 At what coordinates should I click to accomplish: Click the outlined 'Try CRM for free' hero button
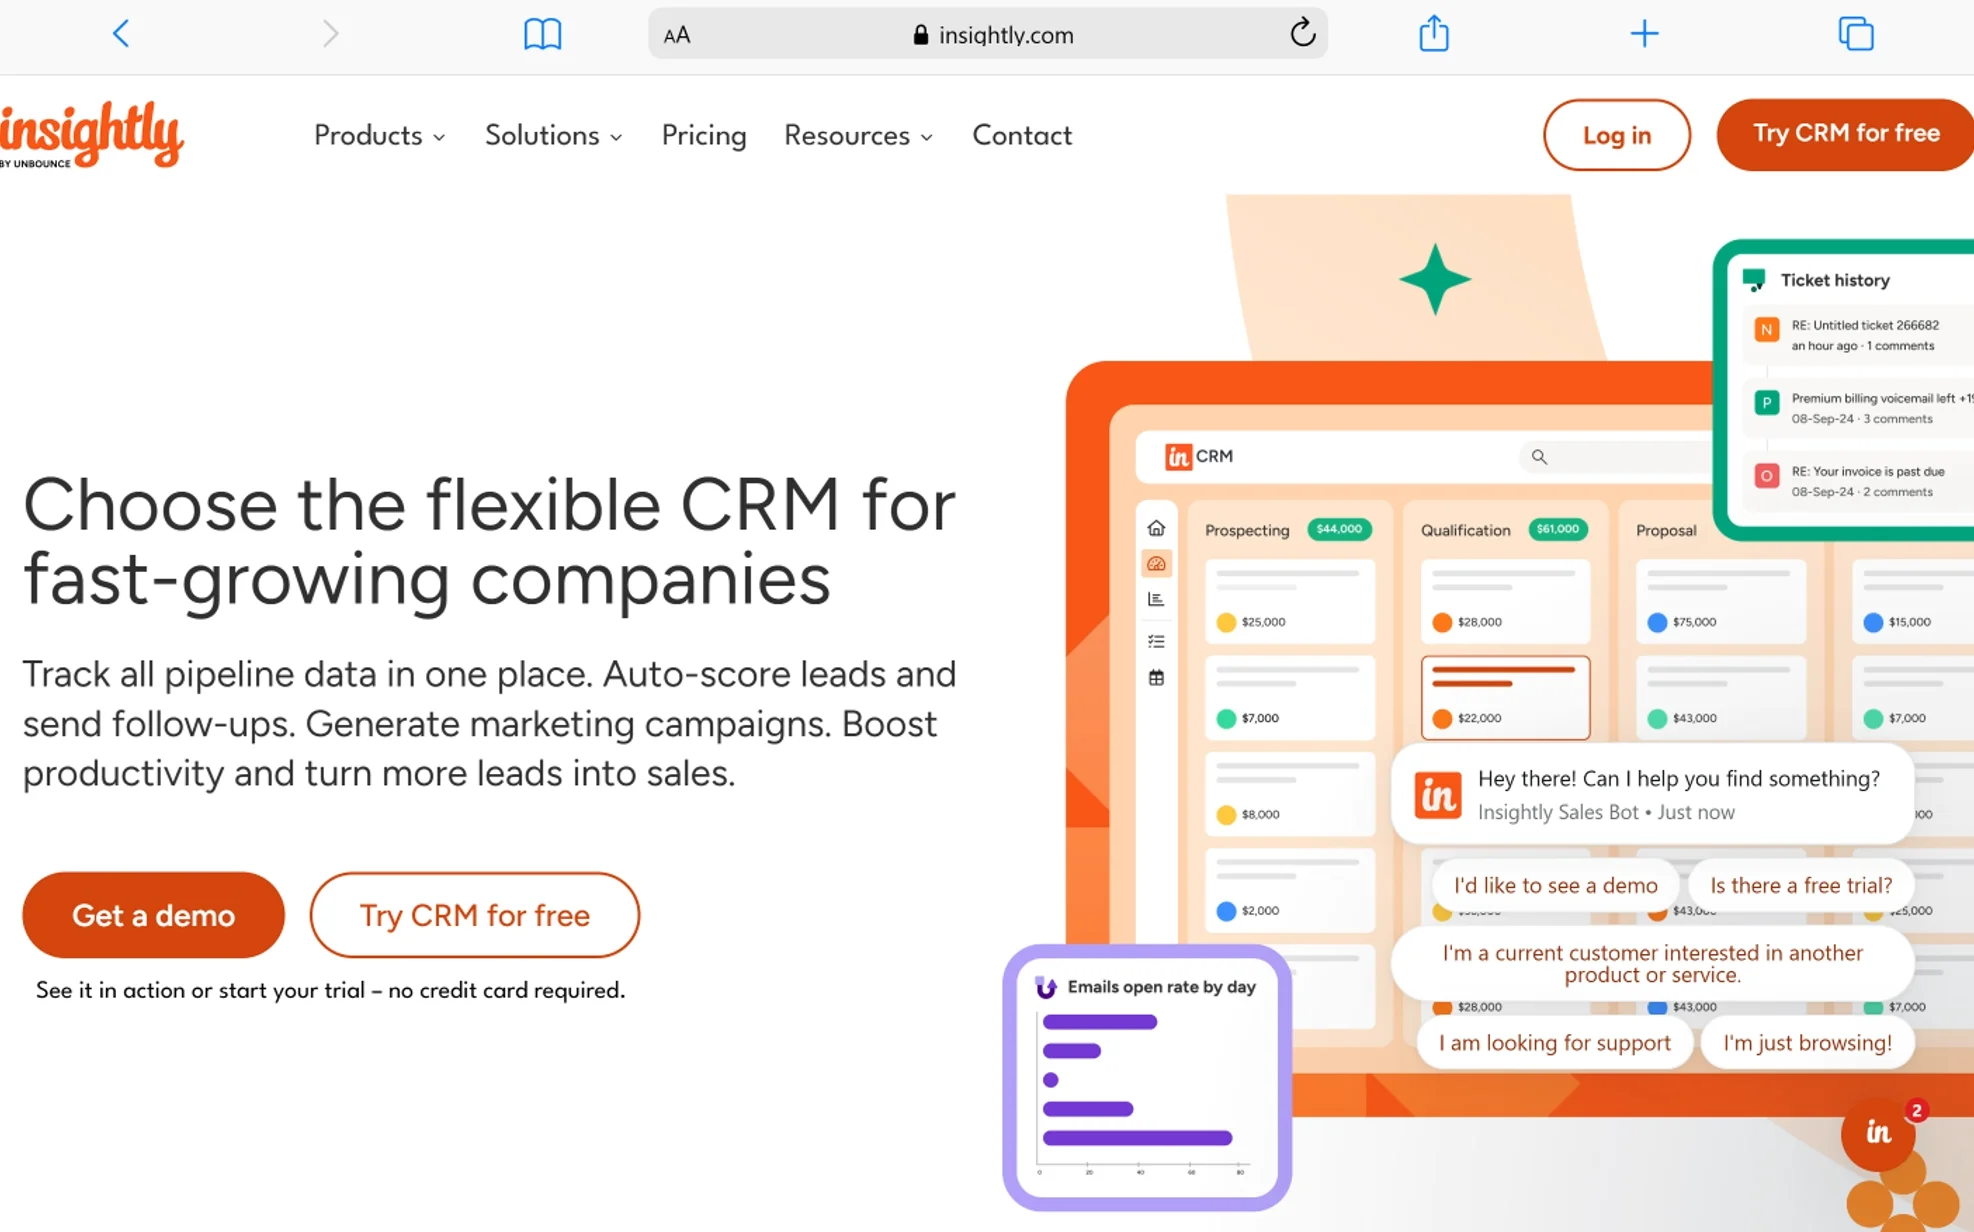[474, 915]
